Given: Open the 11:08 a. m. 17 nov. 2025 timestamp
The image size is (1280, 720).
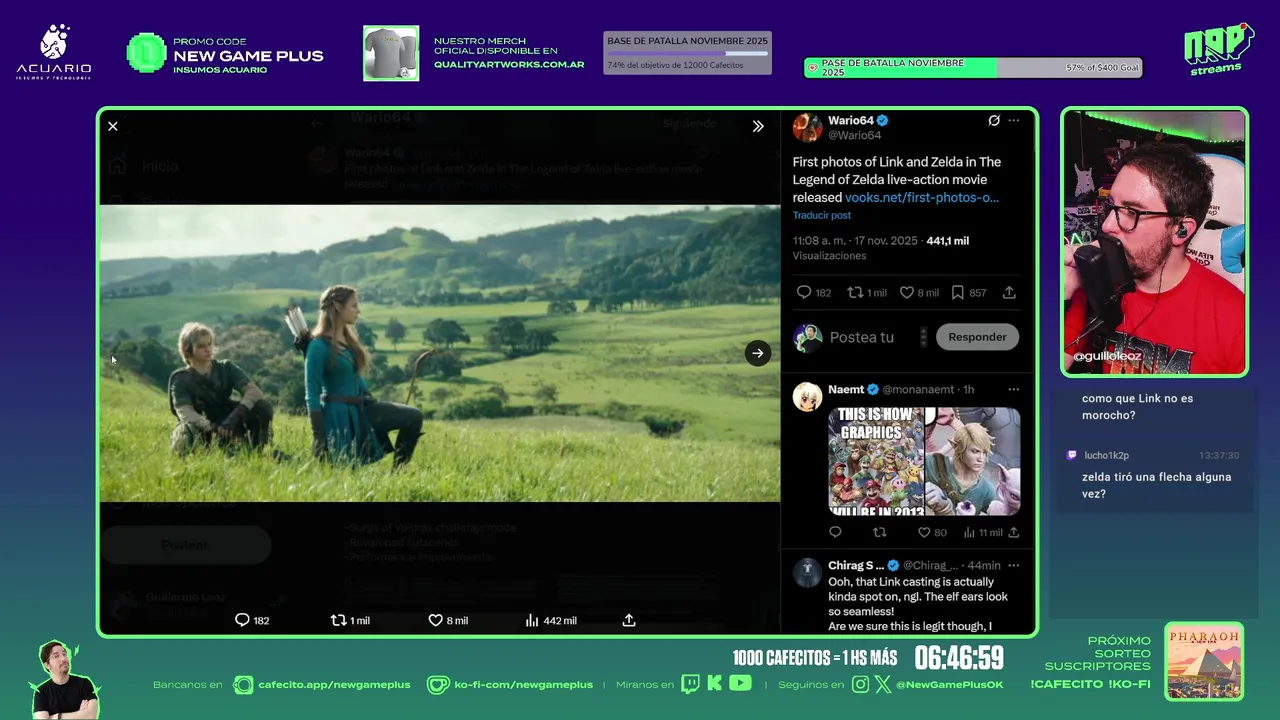Looking at the screenshot, I should tap(856, 241).
